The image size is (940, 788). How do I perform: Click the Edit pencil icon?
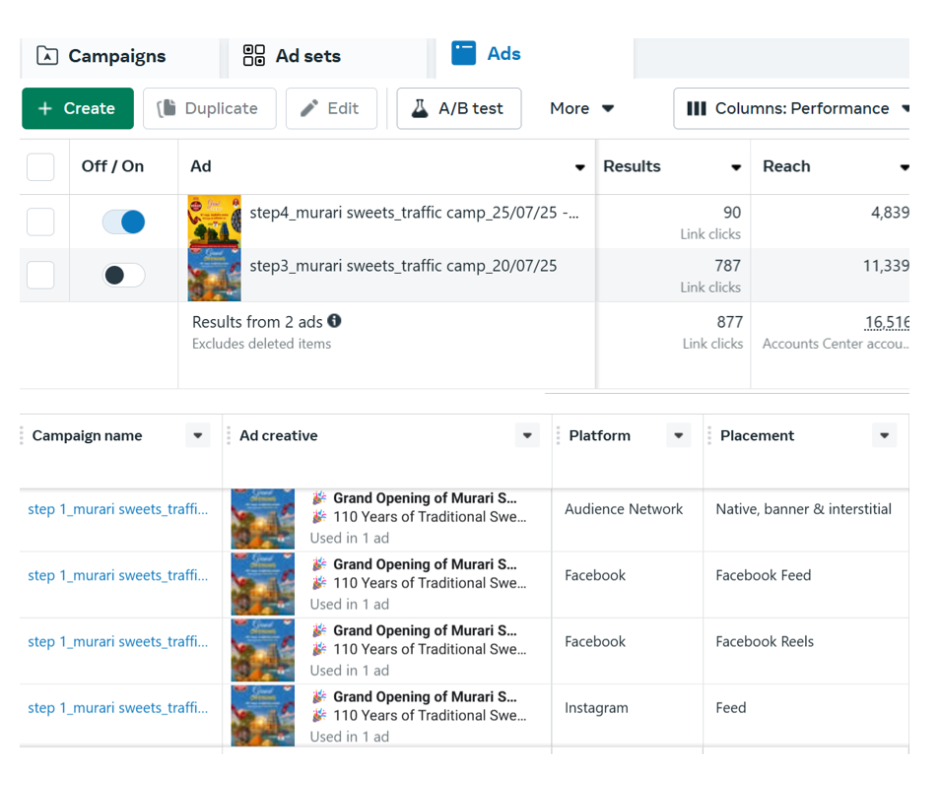pyautogui.click(x=310, y=108)
